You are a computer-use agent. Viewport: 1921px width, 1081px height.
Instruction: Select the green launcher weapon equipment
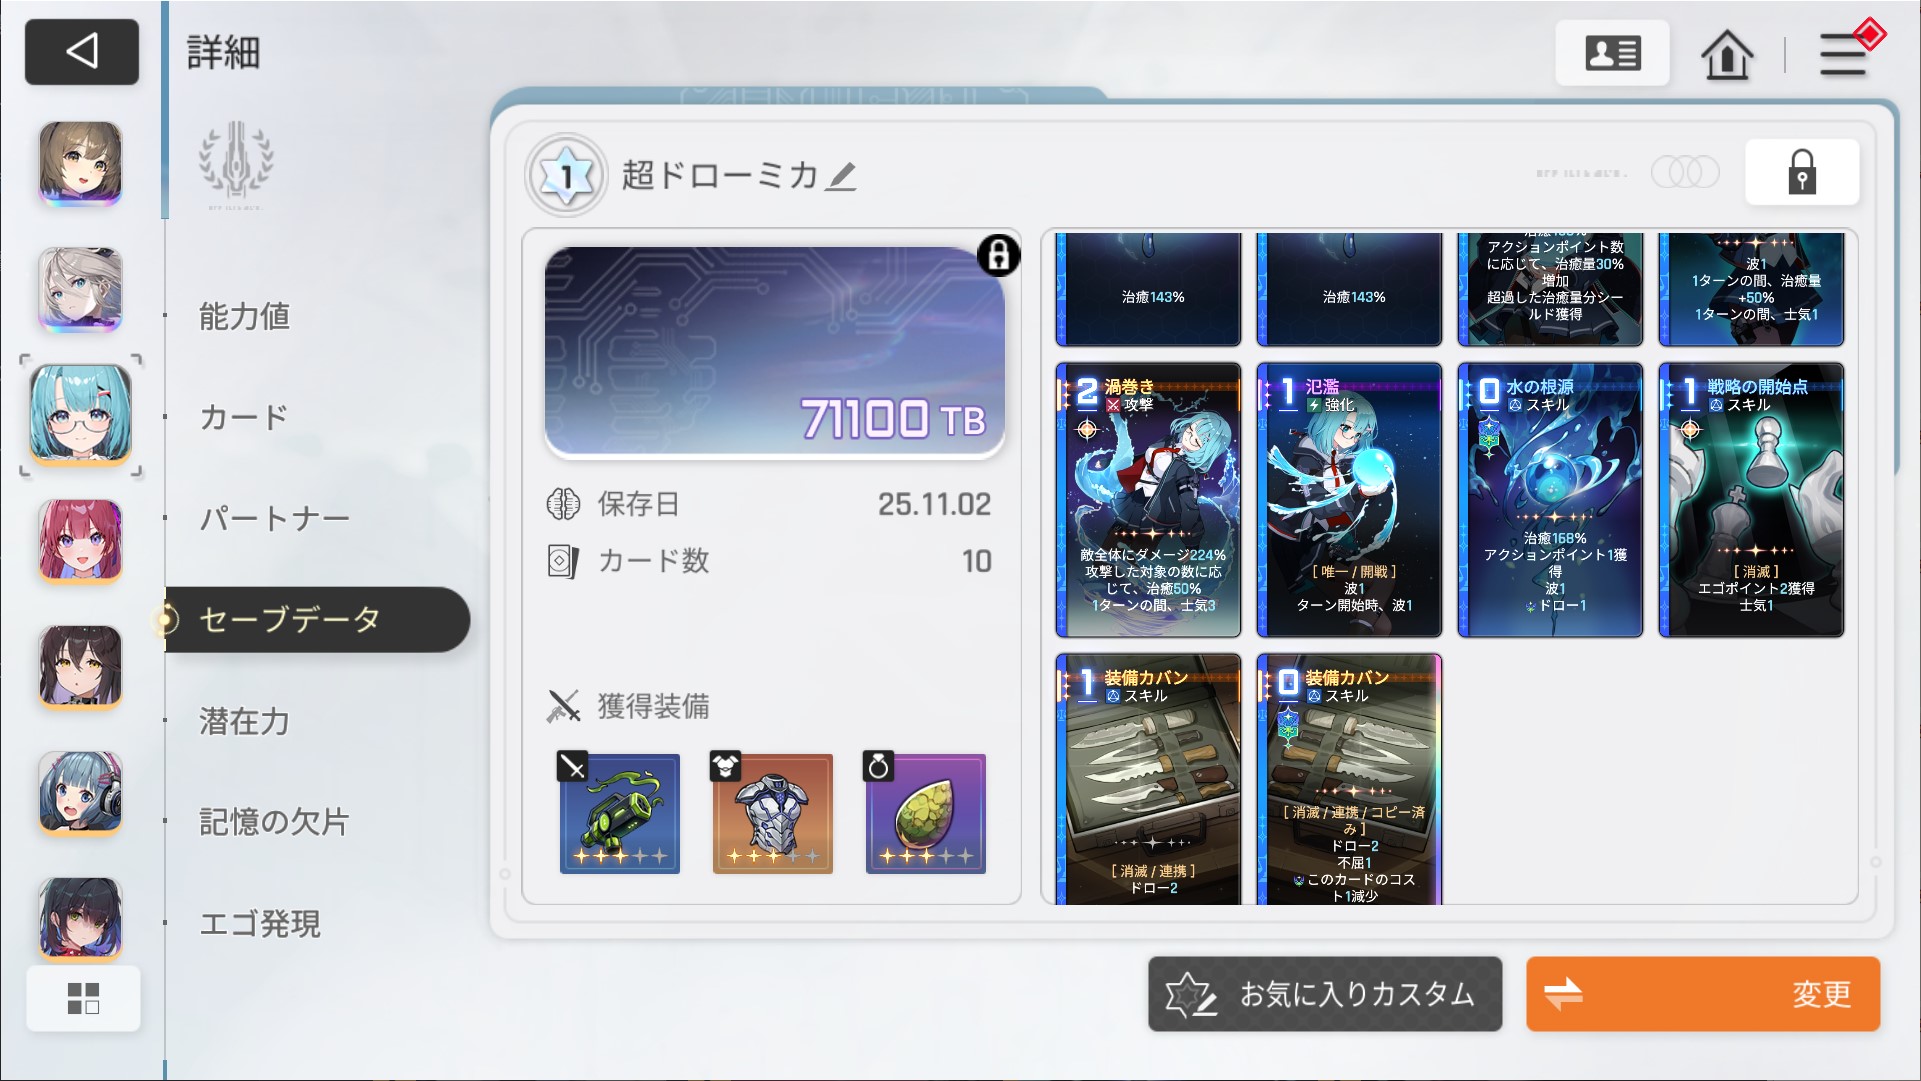tap(619, 812)
